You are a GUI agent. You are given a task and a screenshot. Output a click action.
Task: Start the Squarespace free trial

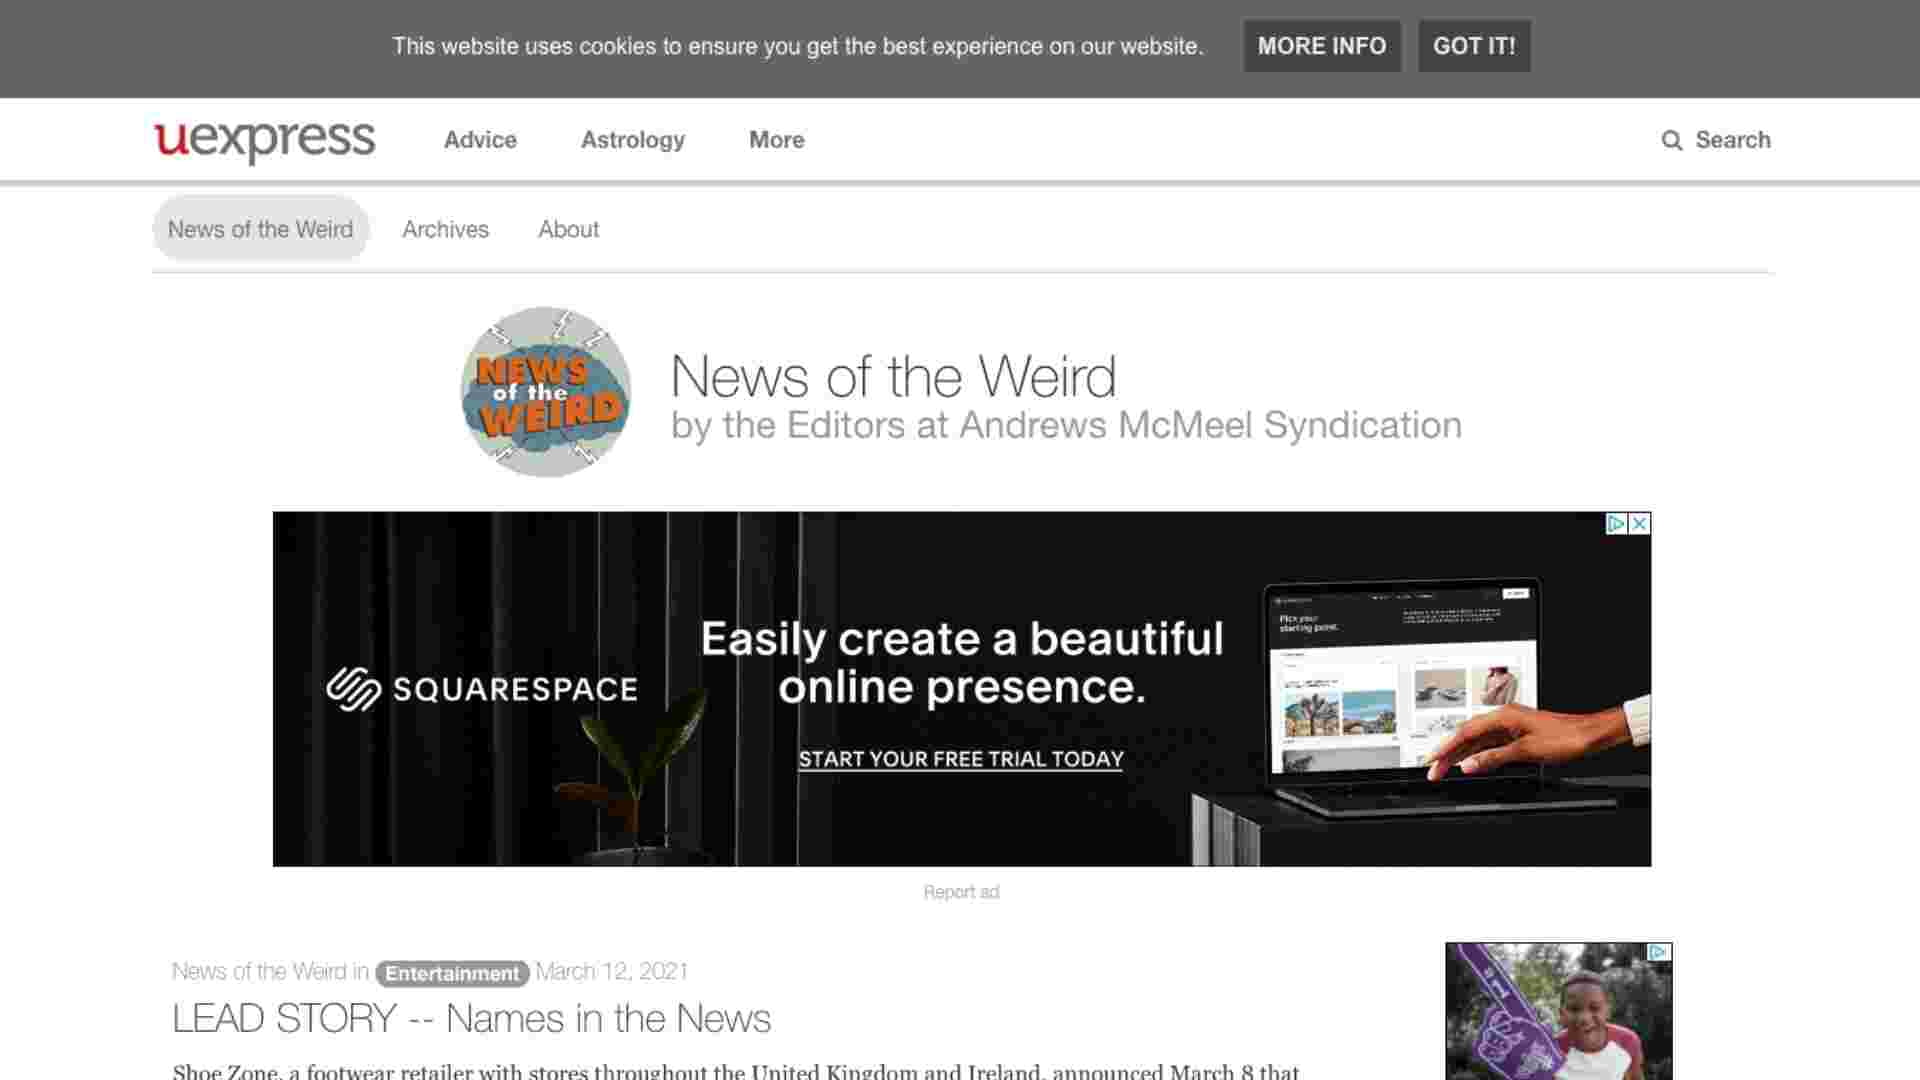pos(960,760)
